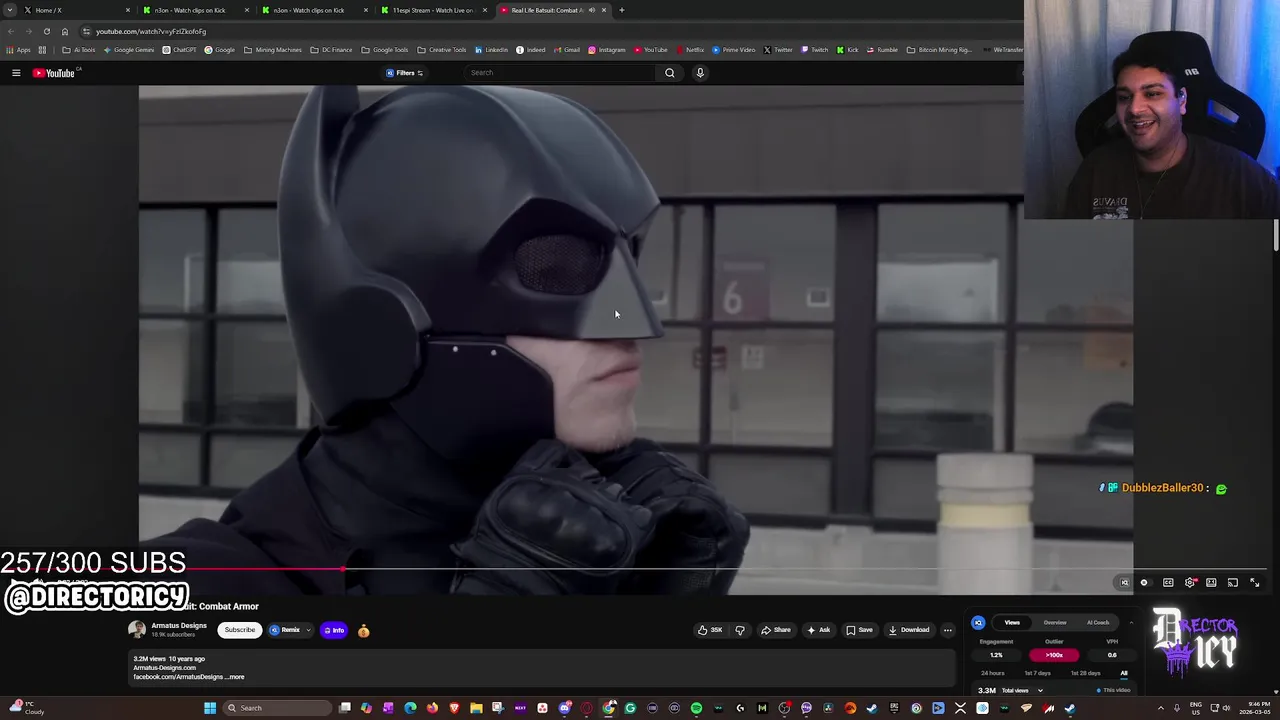Switch to the 11espi Stream browser tab

(433, 10)
